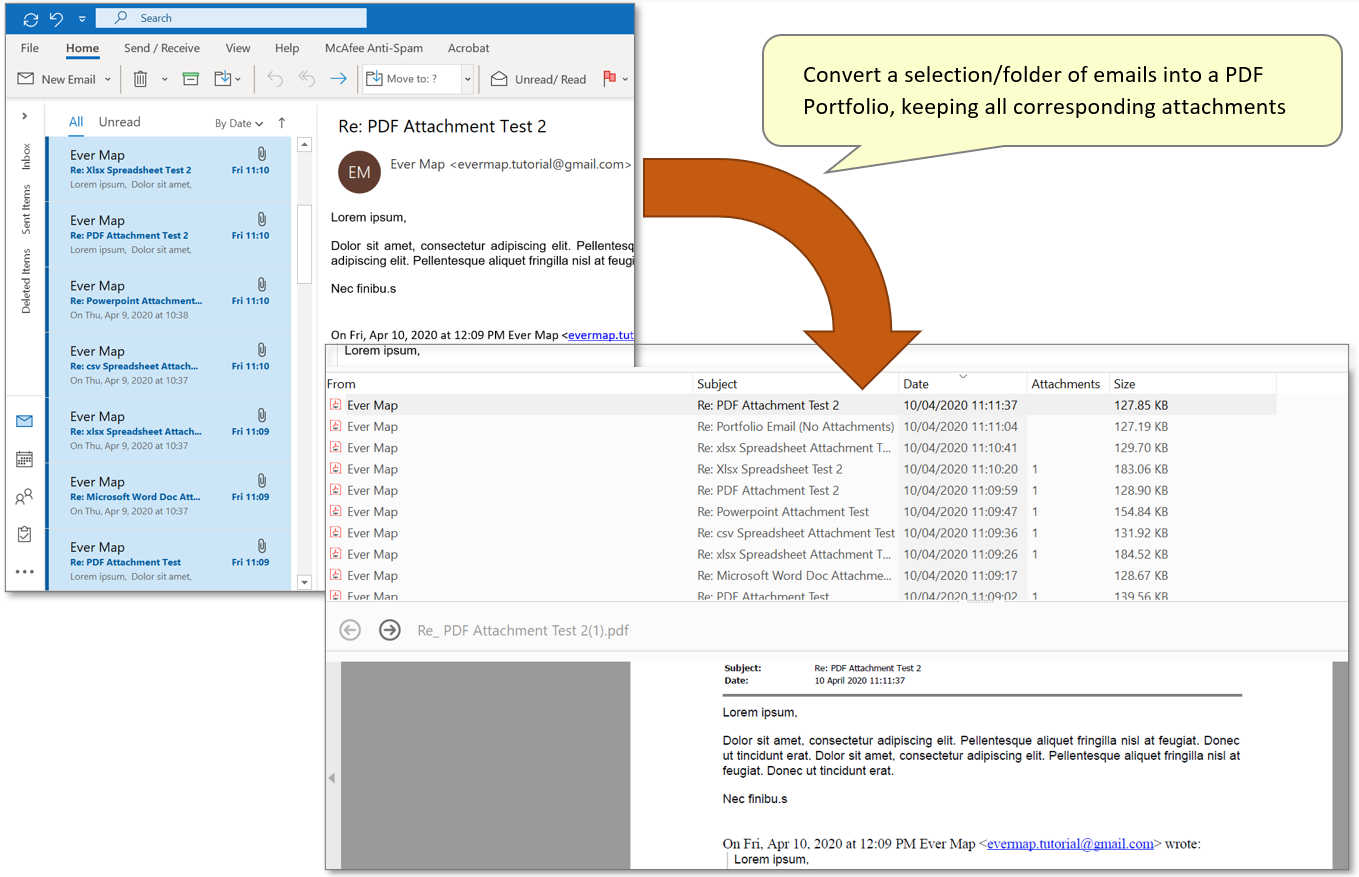Click the New Email button

click(60, 78)
